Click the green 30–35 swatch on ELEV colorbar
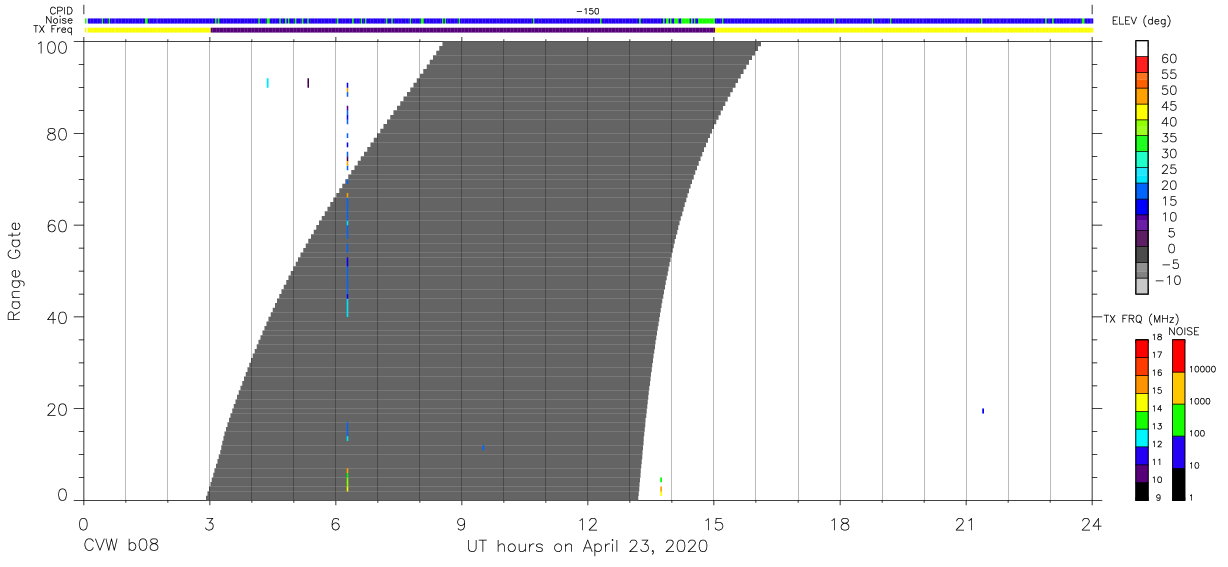Screen dimensions: 1228x567 (1142, 145)
